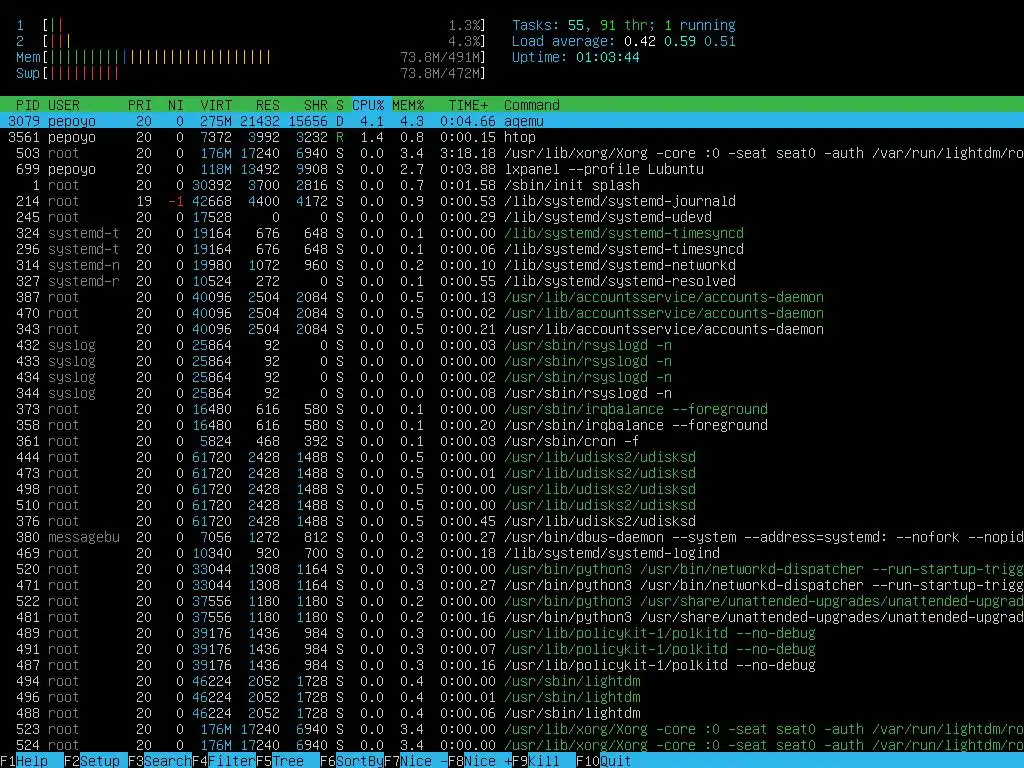Screen dimensions: 1024x768
Task: Click the Swp usage meter bar
Action: [251, 73]
